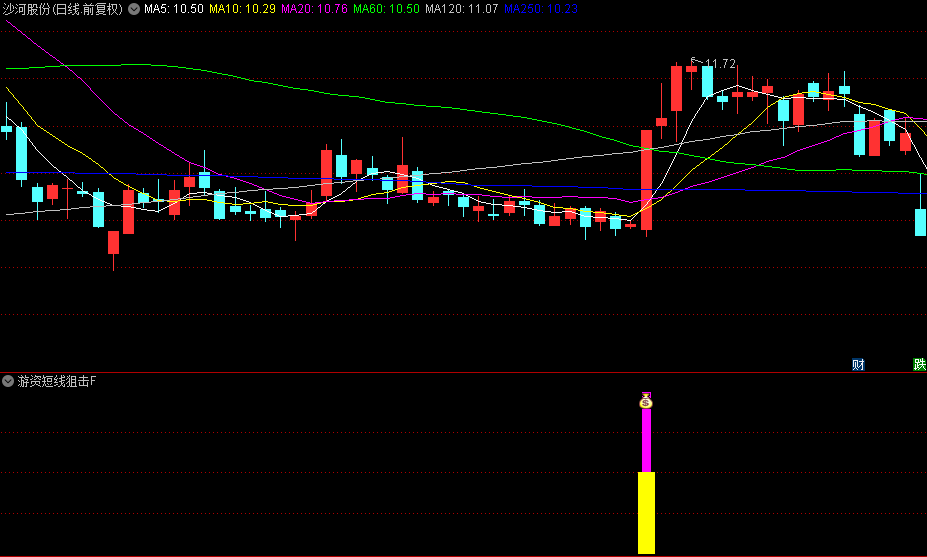Click the money bag signal icon
The height and width of the screenshot is (557, 927).
click(646, 401)
